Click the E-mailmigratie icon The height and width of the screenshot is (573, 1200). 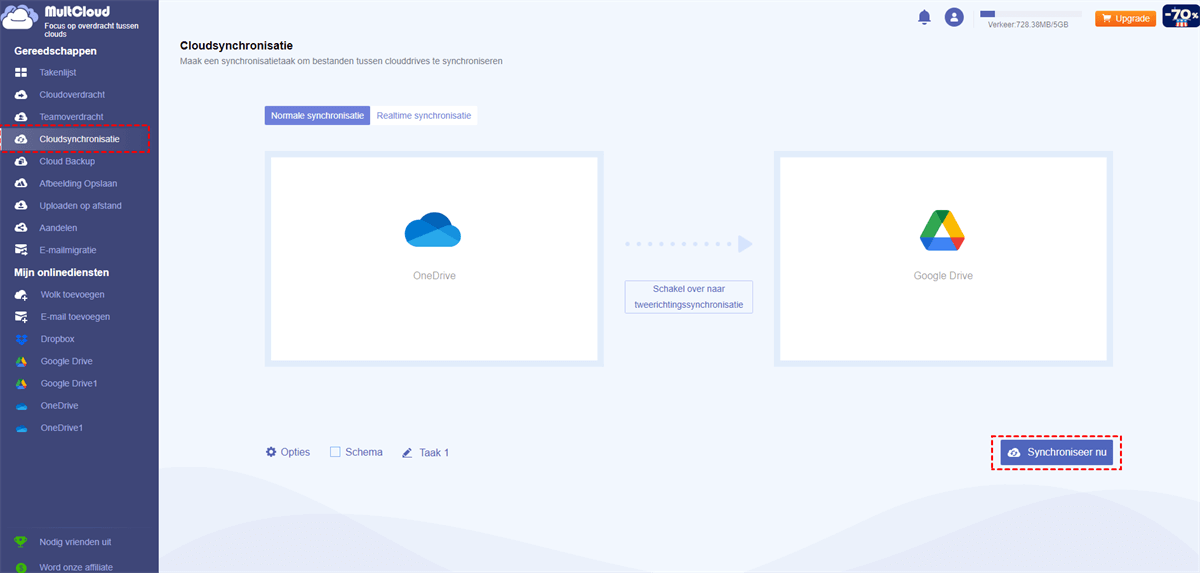(x=21, y=250)
